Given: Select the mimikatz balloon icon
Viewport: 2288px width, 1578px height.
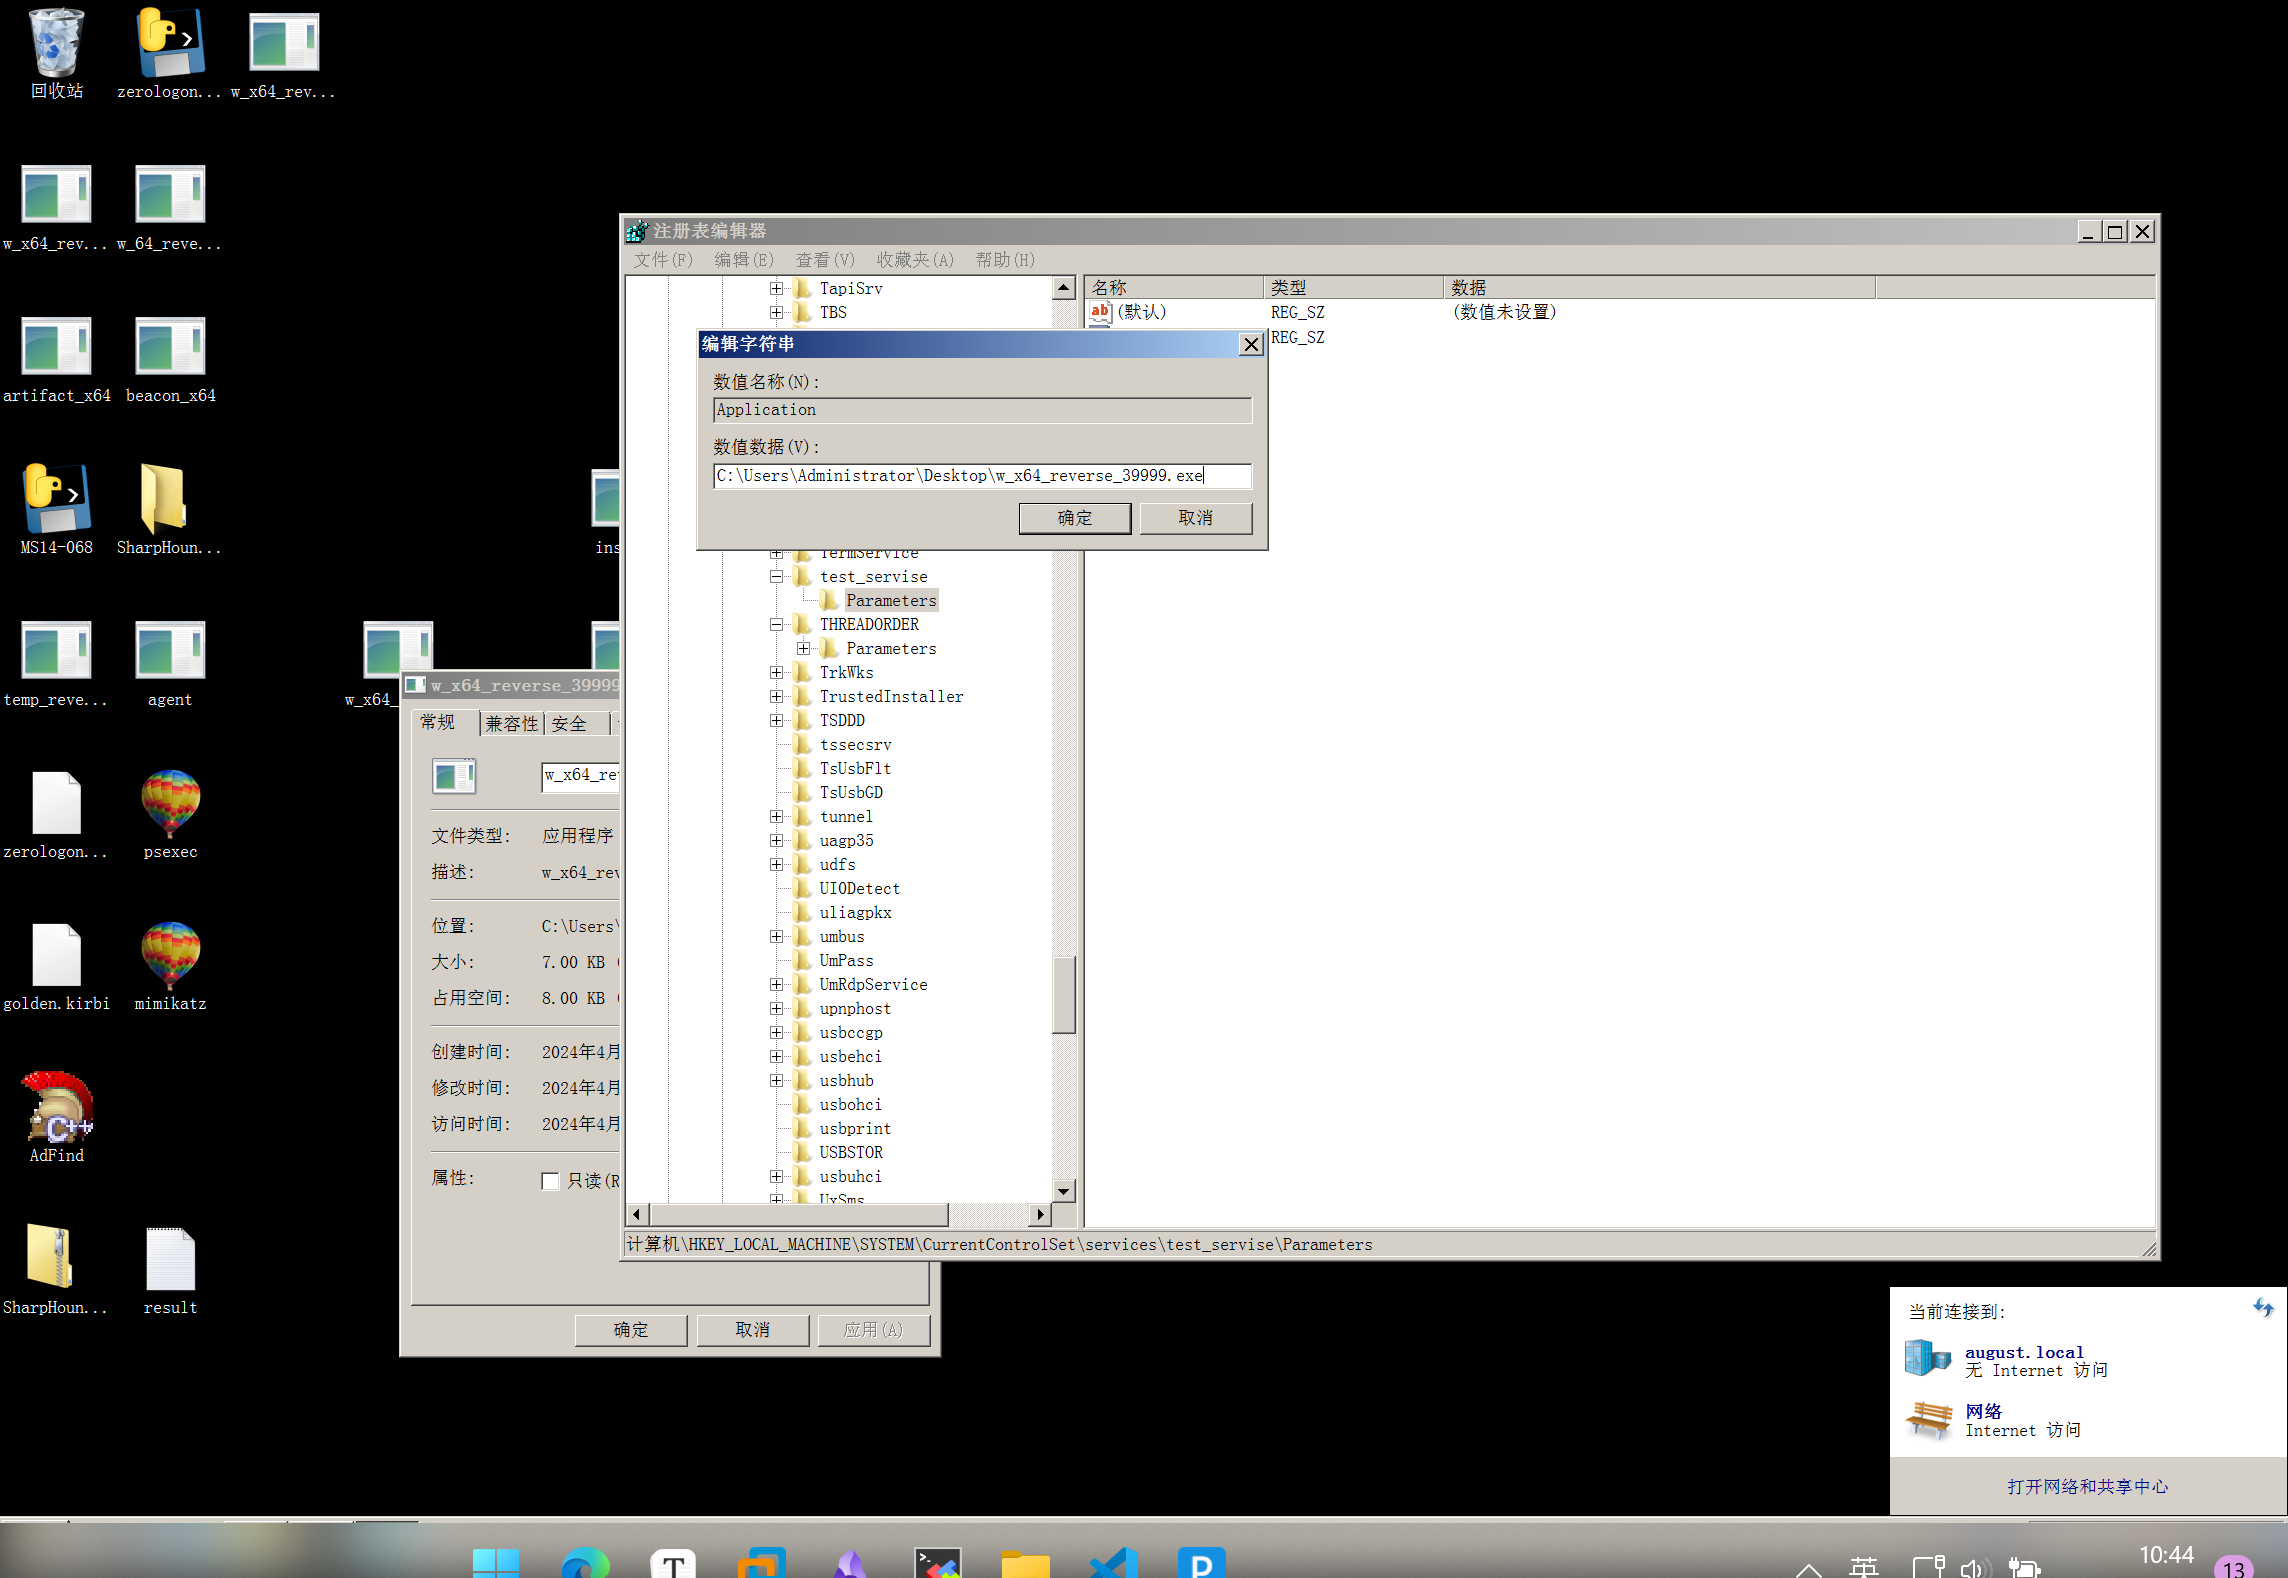Looking at the screenshot, I should click(x=170, y=954).
